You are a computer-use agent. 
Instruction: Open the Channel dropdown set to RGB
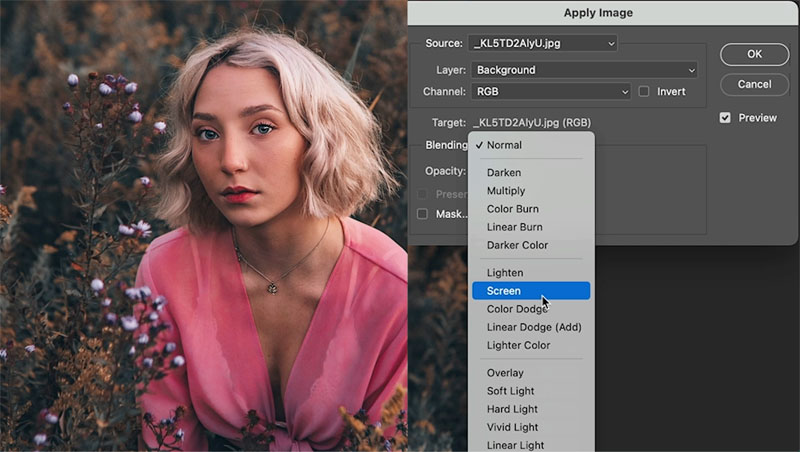551,92
